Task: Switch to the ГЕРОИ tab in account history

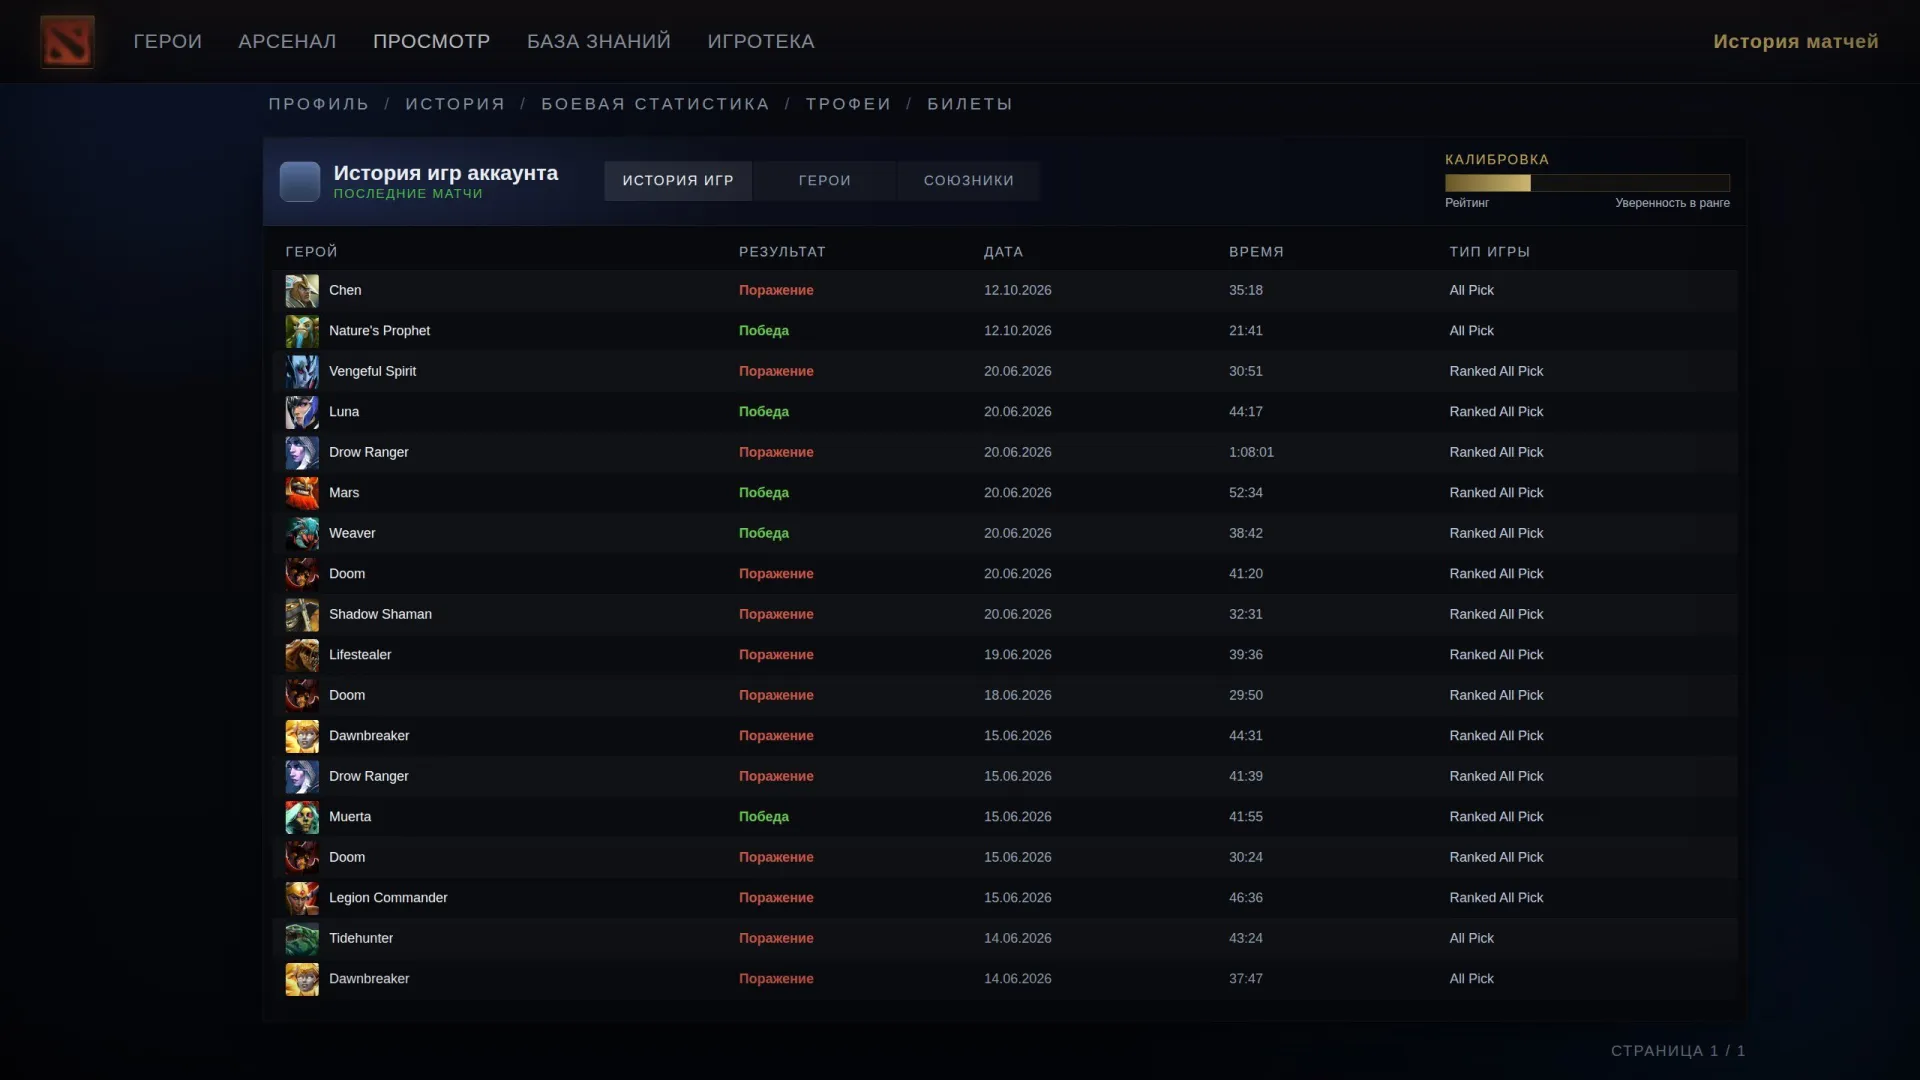Action: pos(825,181)
